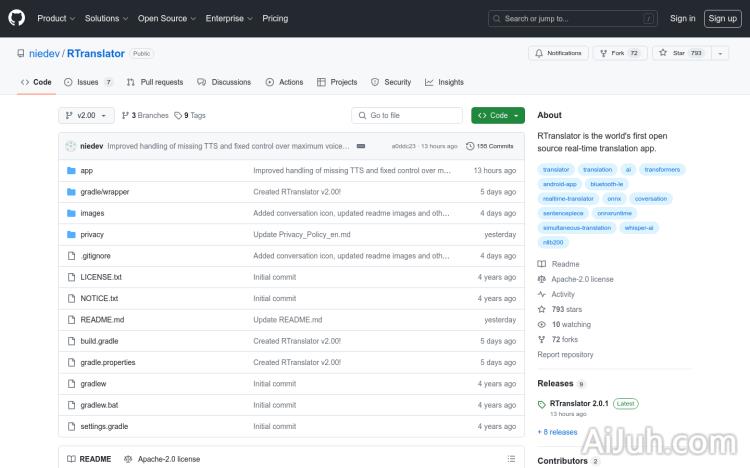Click the Go to file input

407,116
